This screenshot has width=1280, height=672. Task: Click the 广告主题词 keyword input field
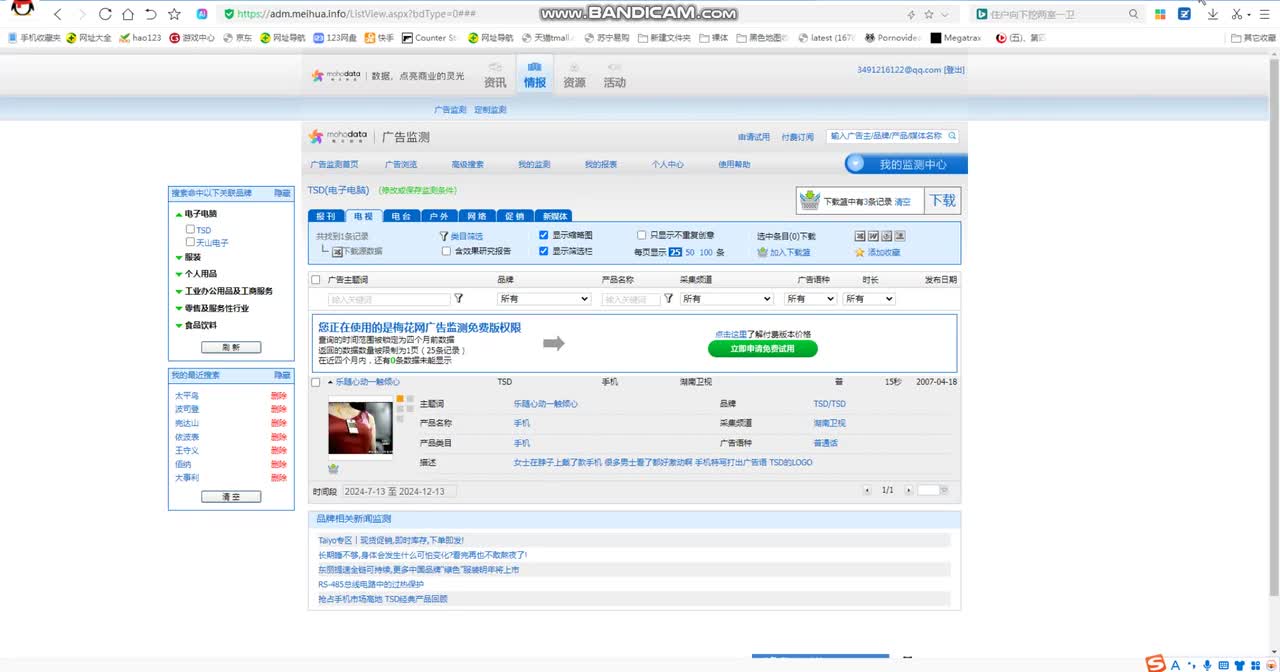coord(389,298)
